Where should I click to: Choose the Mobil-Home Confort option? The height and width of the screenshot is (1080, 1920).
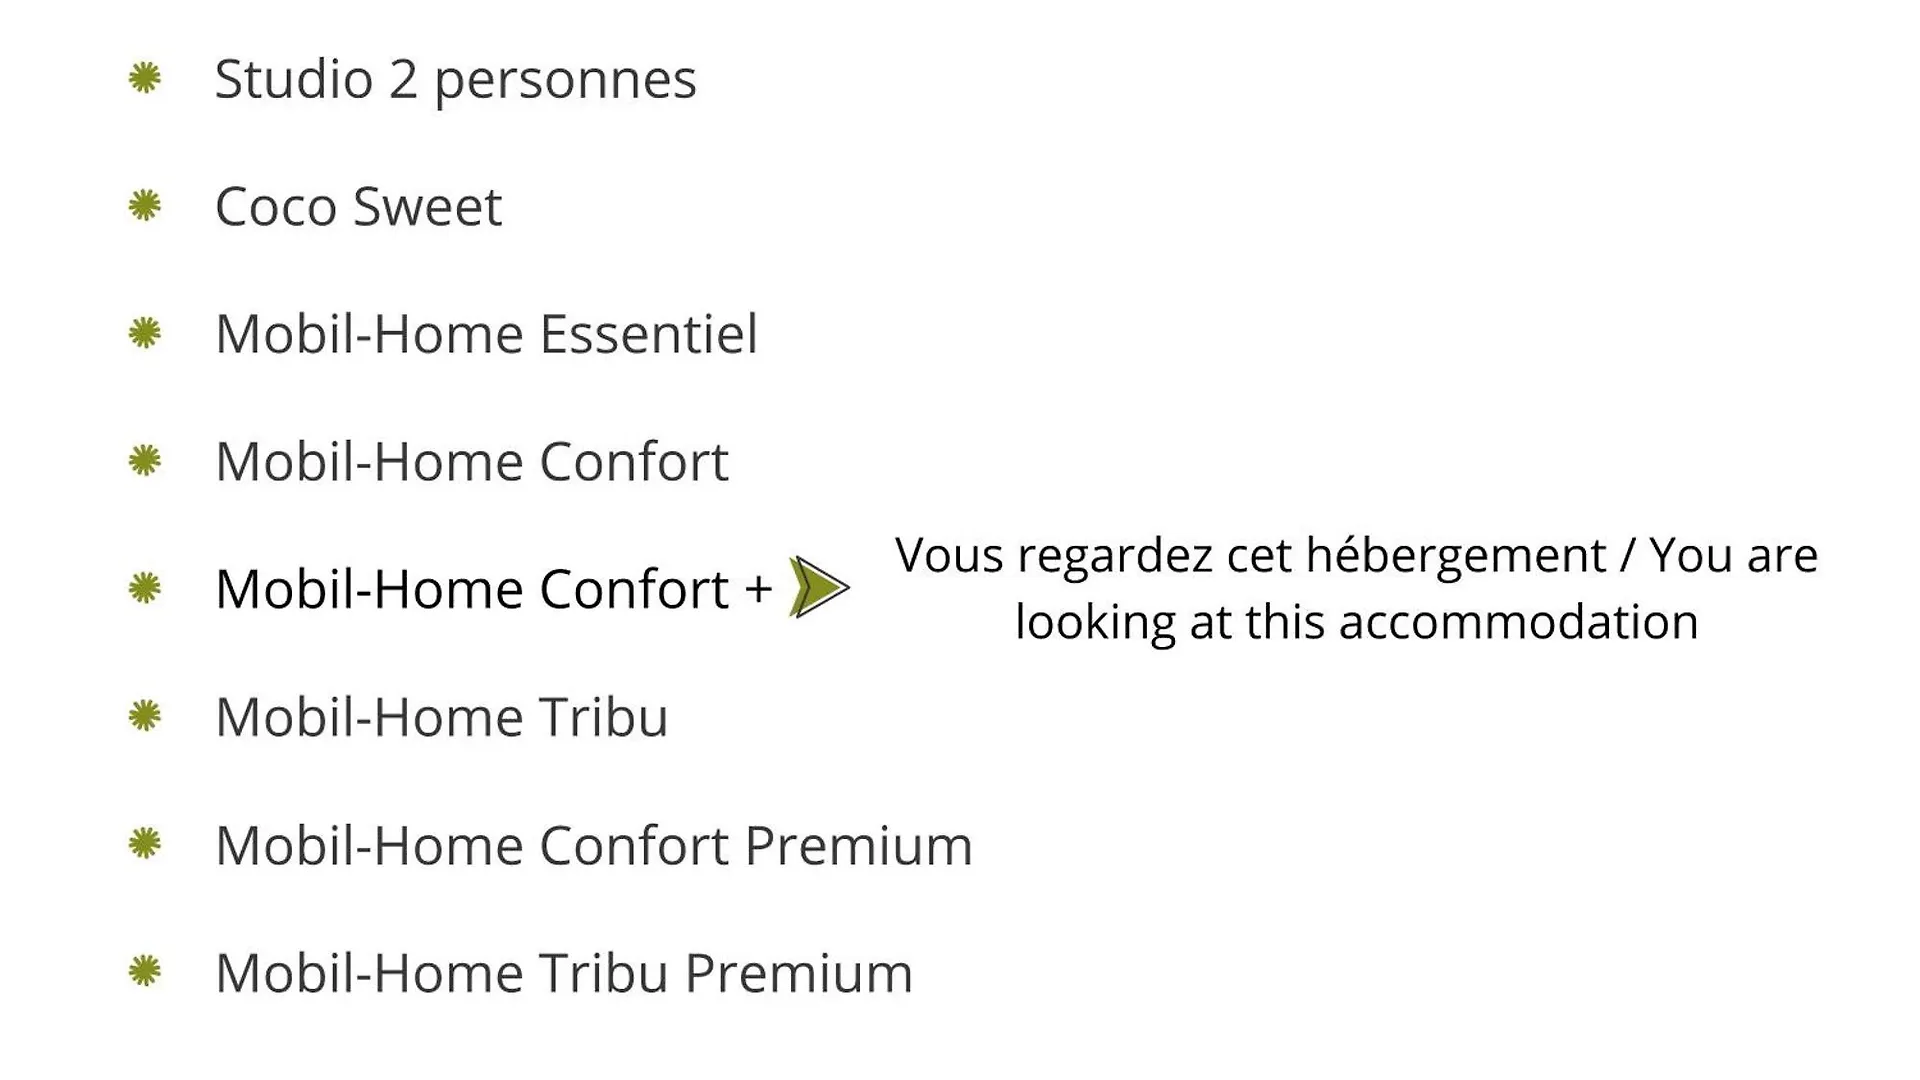coord(471,462)
